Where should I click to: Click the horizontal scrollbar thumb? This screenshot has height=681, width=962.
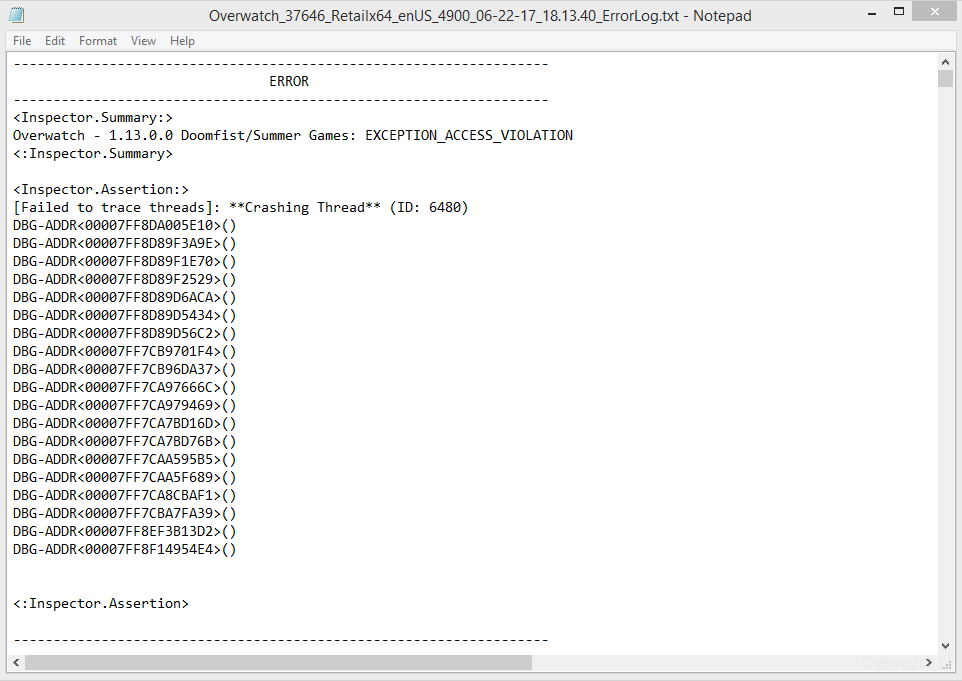click(278, 663)
